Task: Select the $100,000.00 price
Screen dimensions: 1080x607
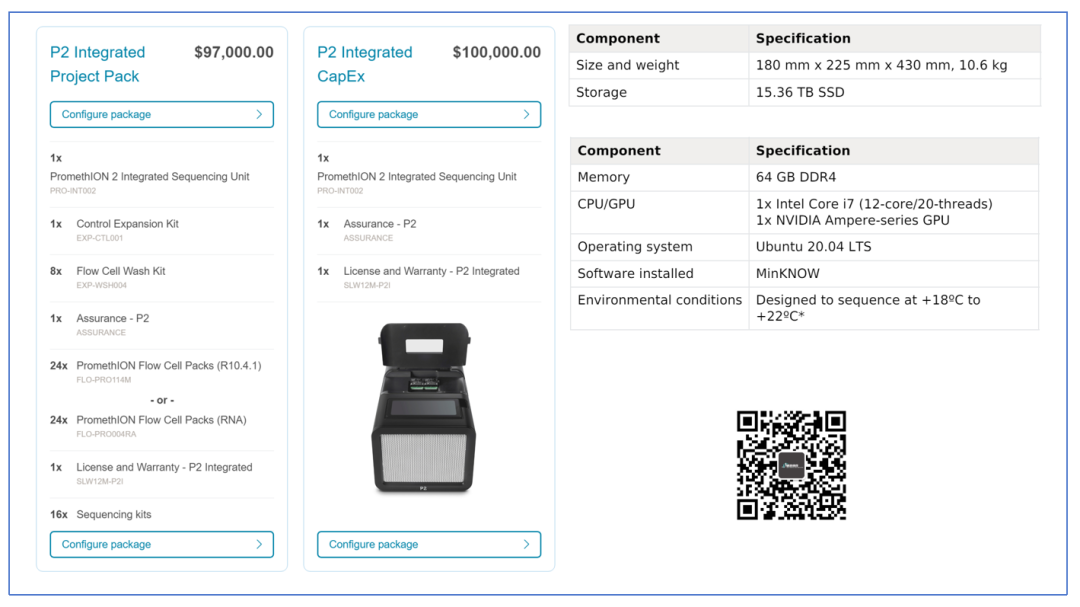Action: [497, 52]
